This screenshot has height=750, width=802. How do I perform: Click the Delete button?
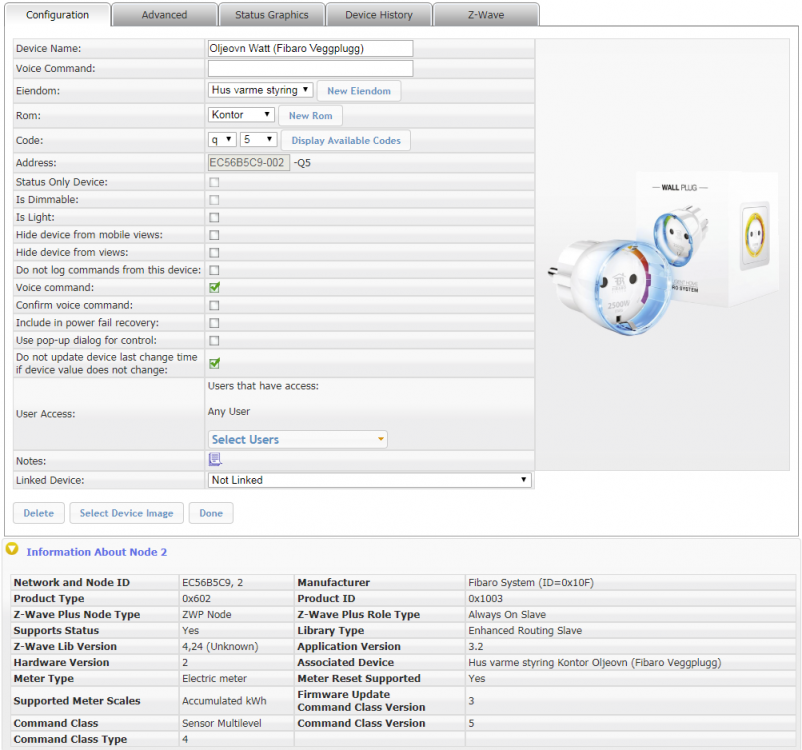click(x=38, y=513)
